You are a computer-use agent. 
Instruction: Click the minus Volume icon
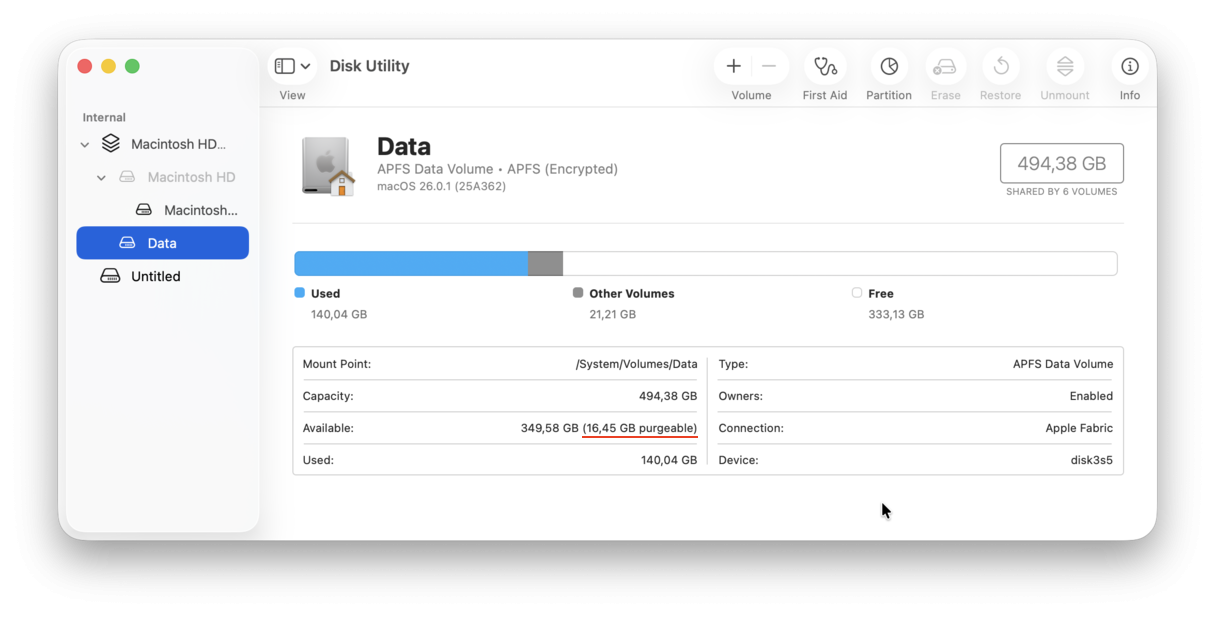768,66
